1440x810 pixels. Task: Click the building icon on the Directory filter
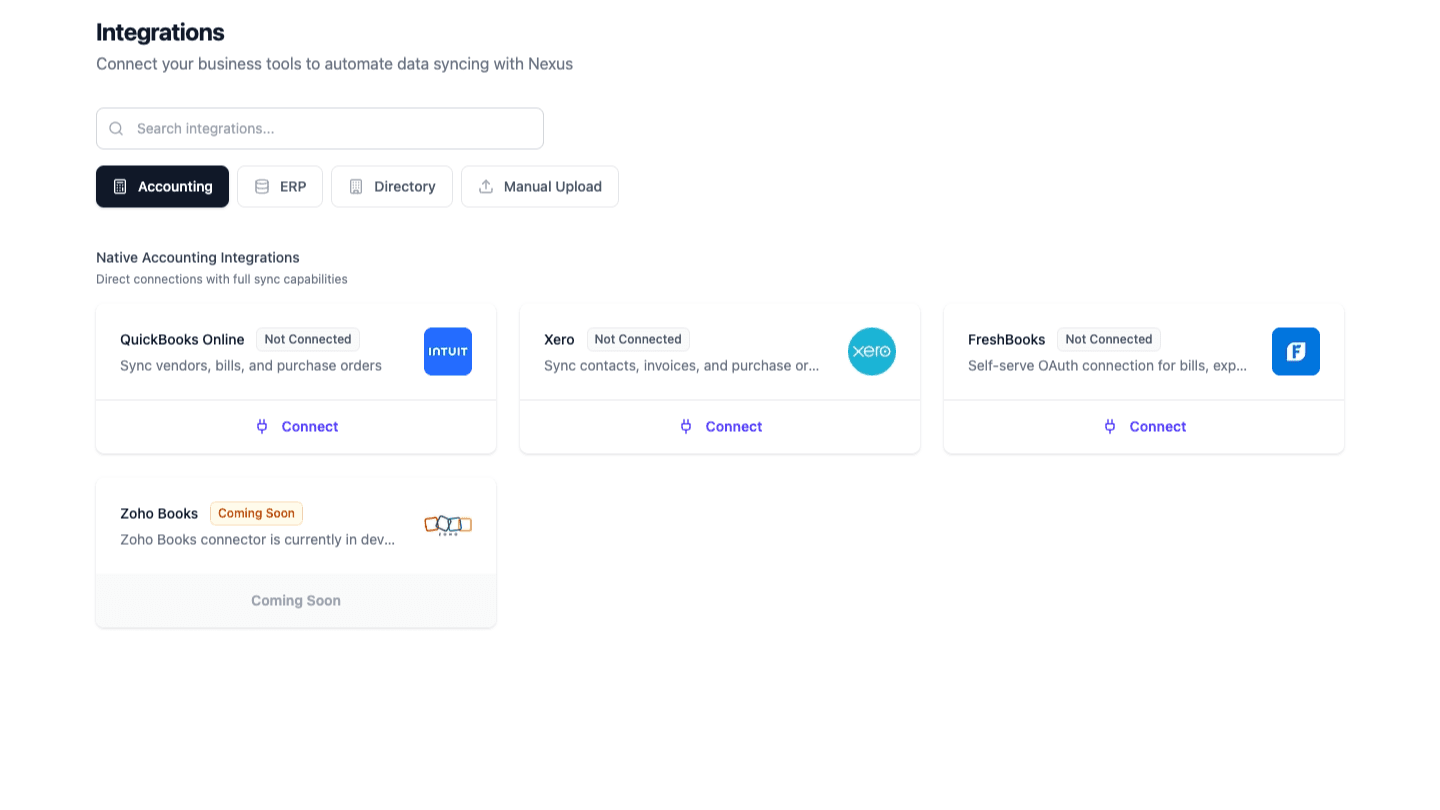(x=356, y=186)
